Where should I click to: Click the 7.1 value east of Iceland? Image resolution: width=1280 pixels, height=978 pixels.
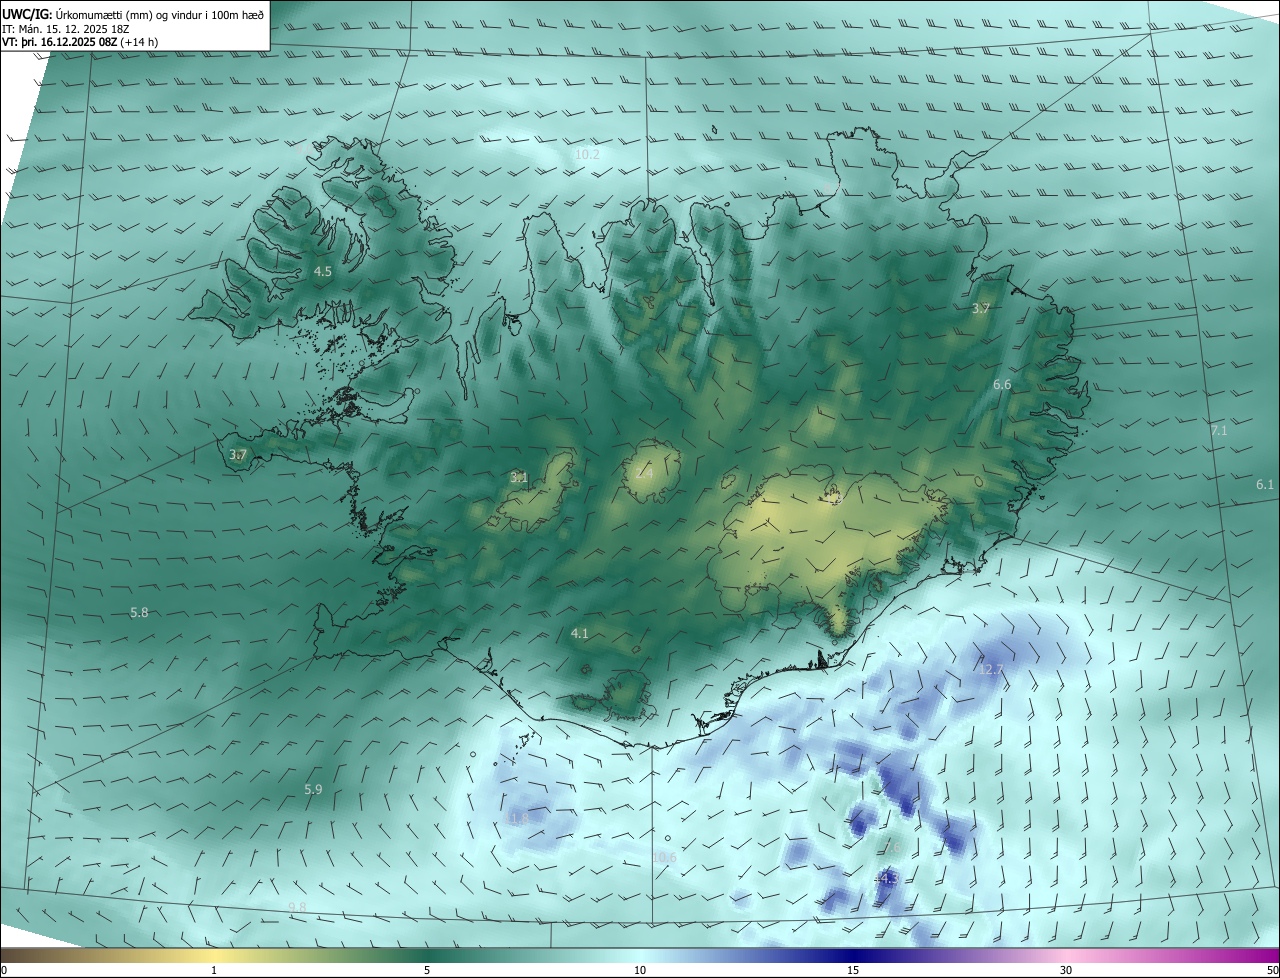click(x=1219, y=430)
